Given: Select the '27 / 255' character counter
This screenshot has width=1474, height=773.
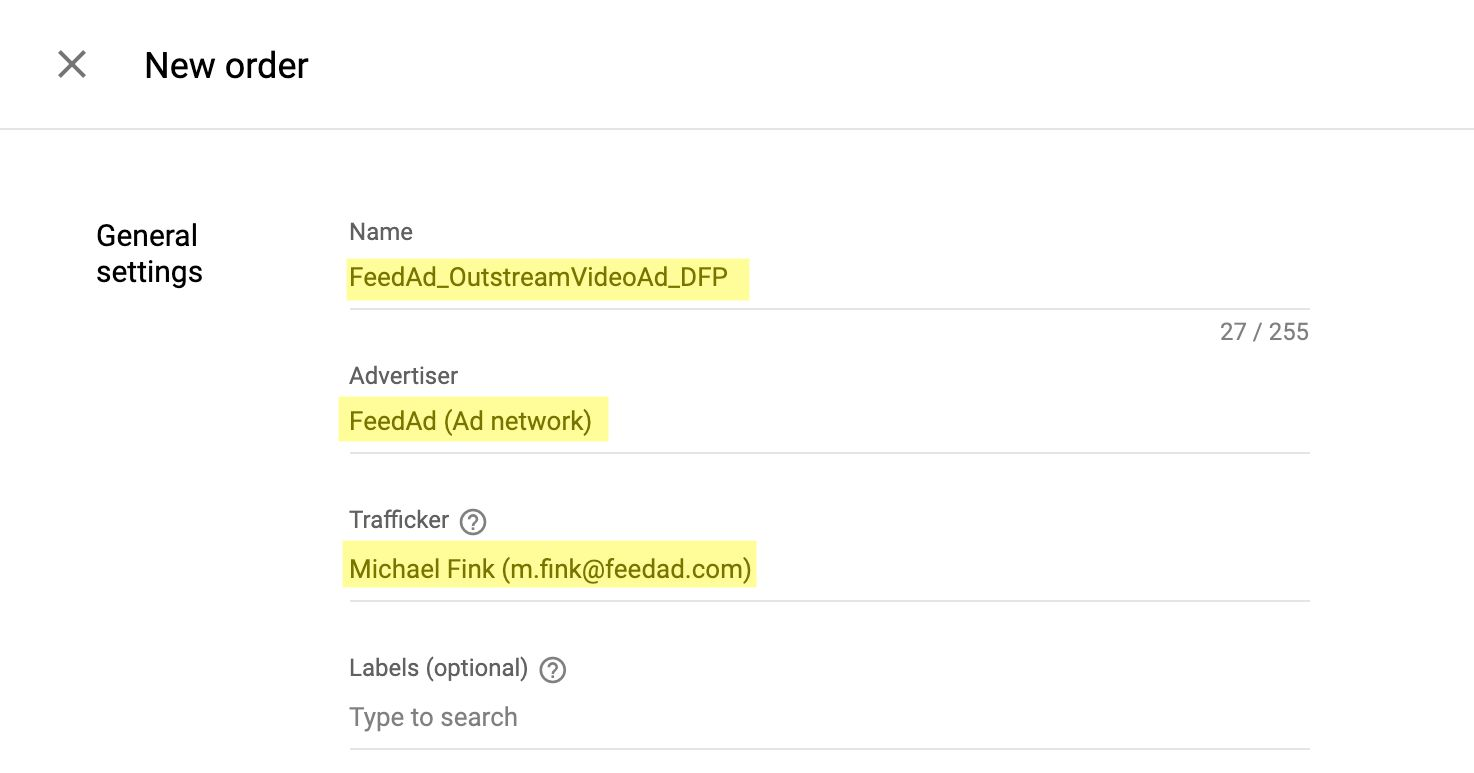Looking at the screenshot, I should (x=1264, y=333).
